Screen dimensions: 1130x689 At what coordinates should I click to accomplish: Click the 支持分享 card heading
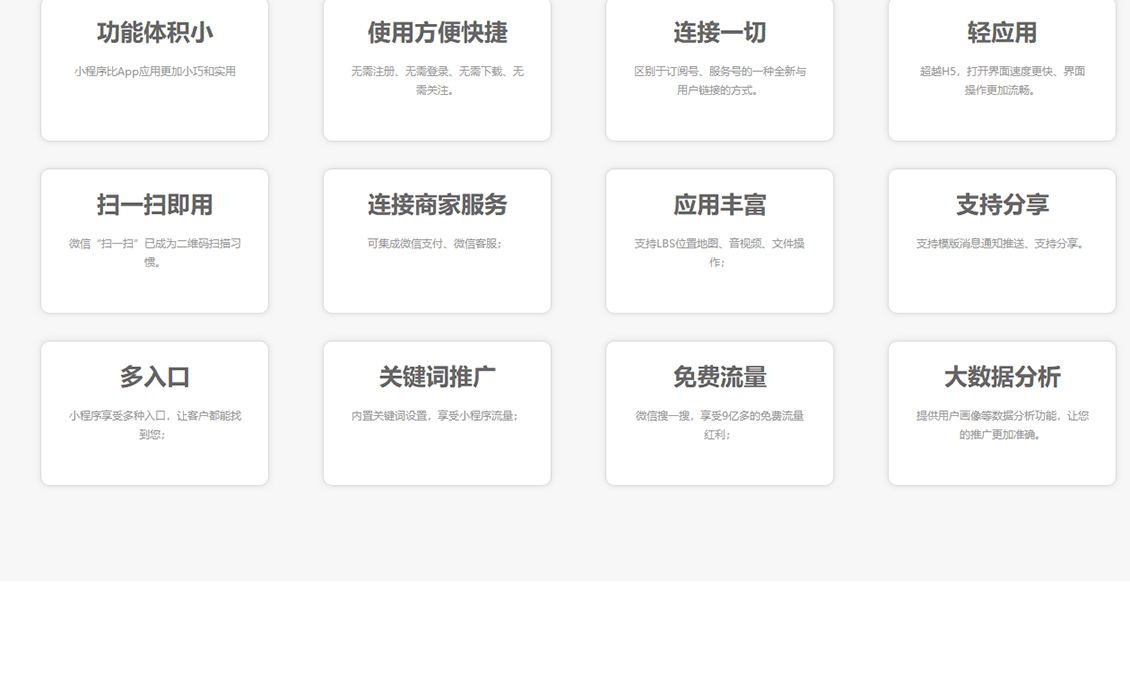(x=1002, y=205)
